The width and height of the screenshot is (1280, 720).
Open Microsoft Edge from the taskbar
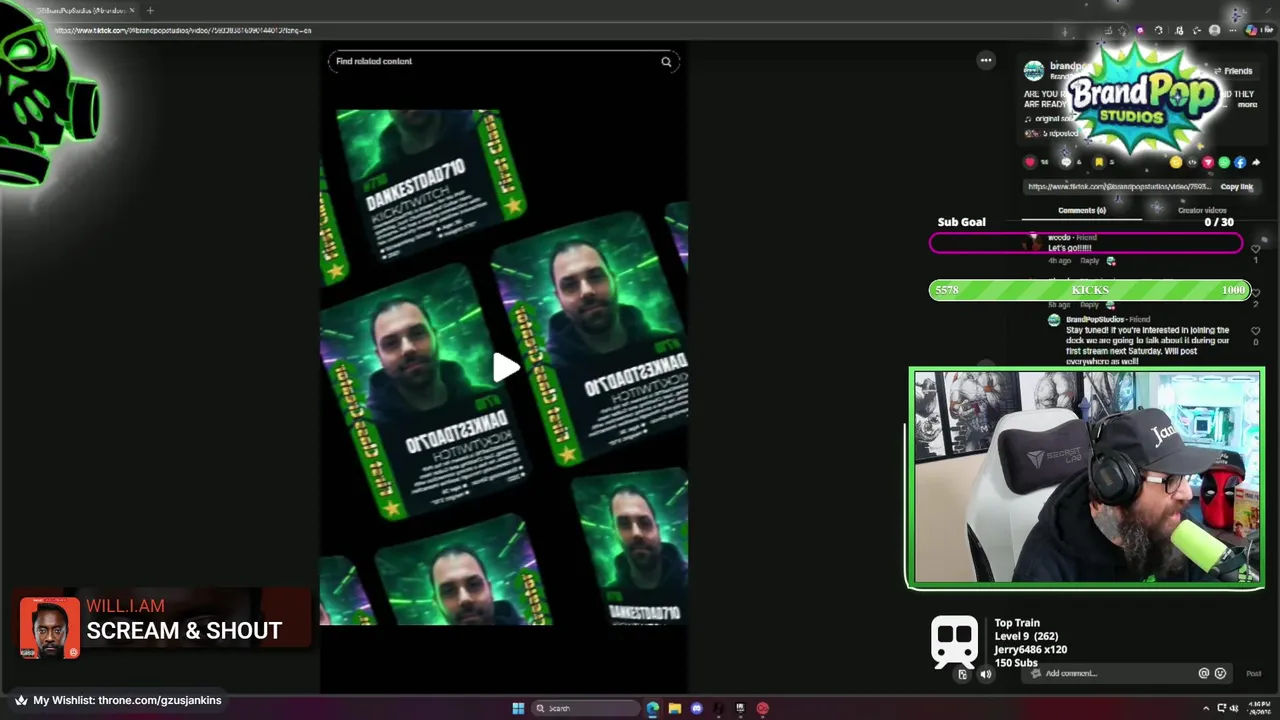pos(653,708)
